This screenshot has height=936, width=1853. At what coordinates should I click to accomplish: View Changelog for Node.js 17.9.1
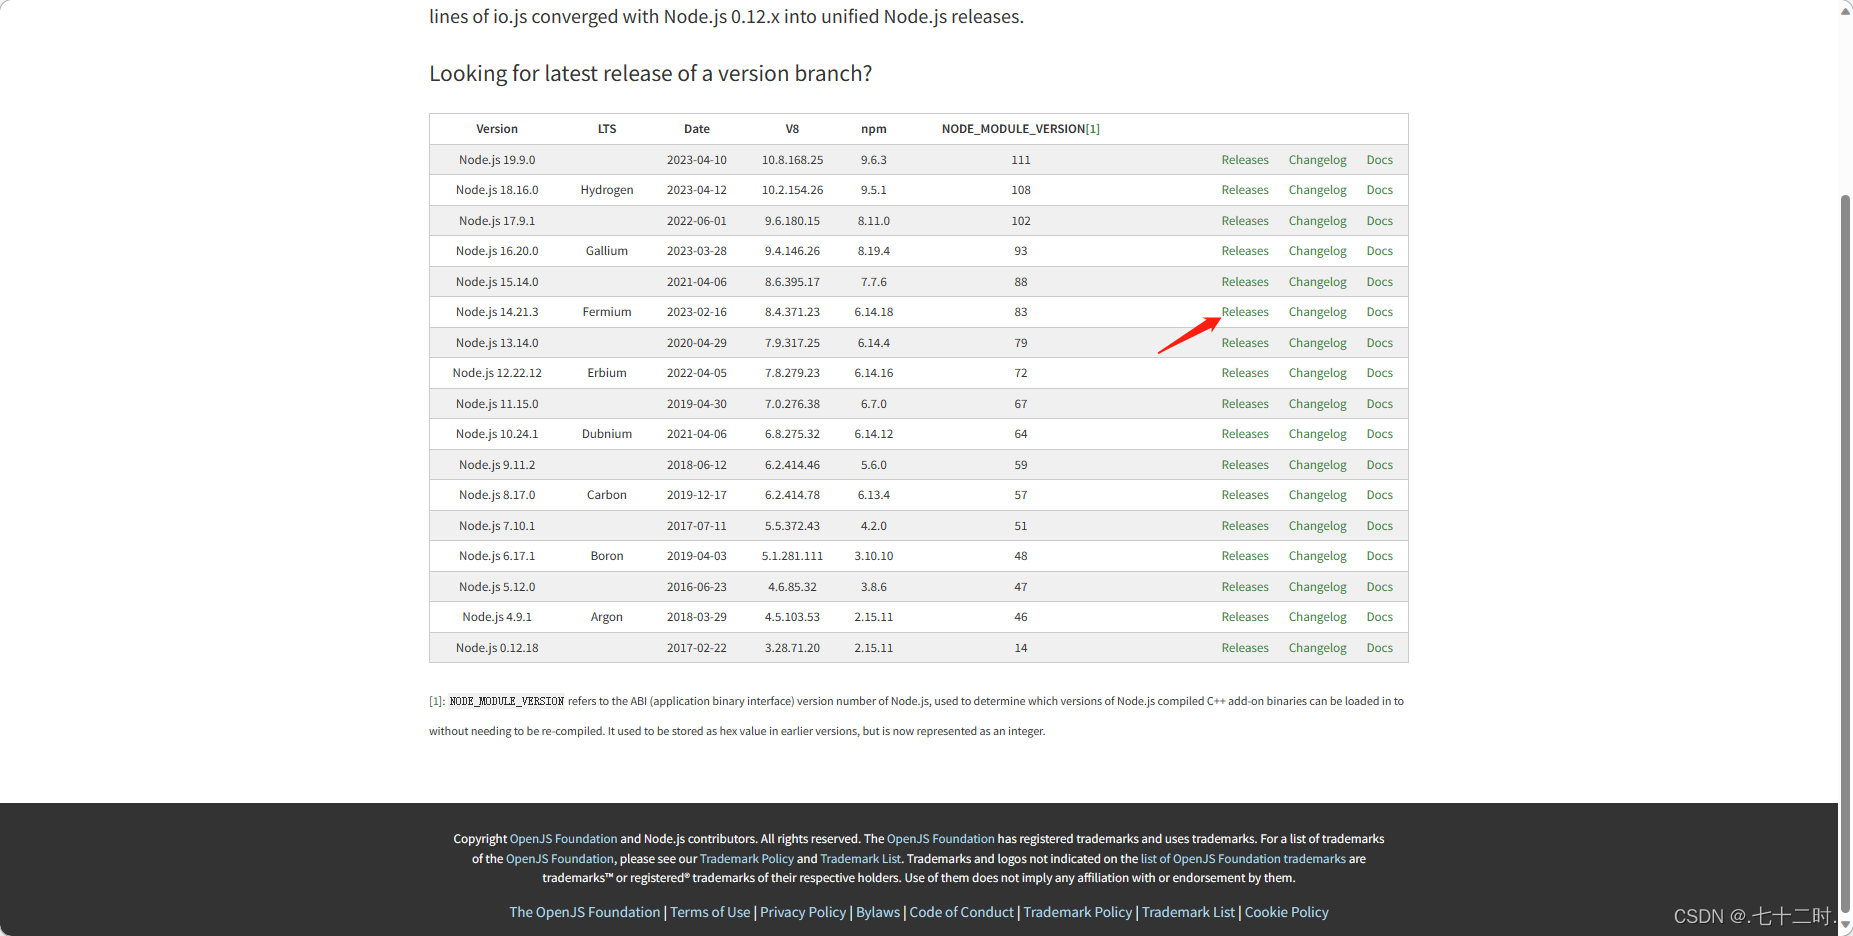[x=1317, y=221]
